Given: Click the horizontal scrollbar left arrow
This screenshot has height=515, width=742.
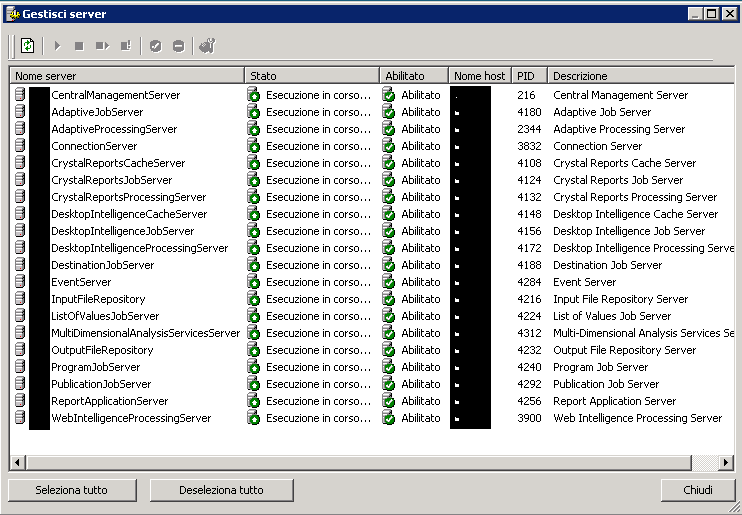Looking at the screenshot, I should point(18,462).
